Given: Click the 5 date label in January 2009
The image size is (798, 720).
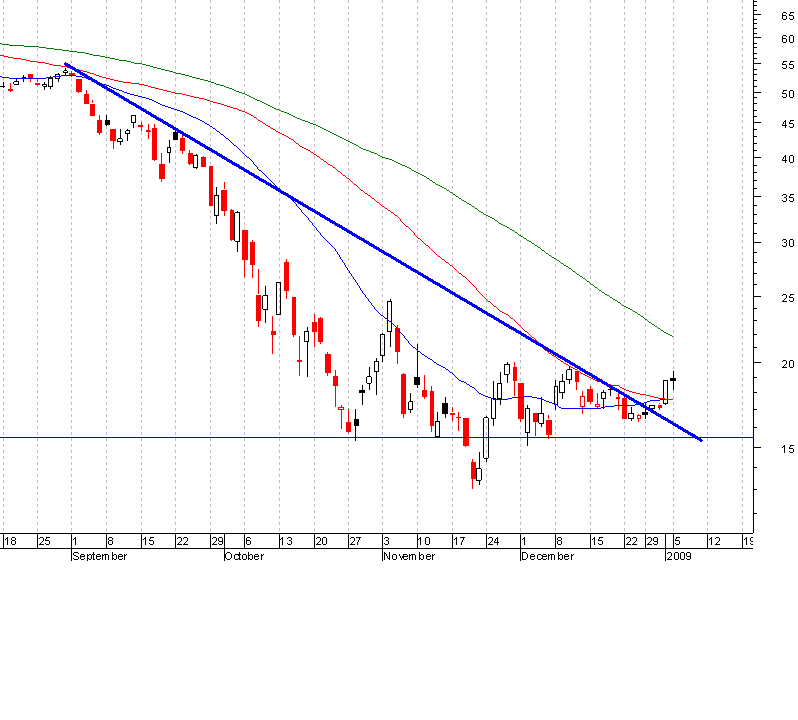Looking at the screenshot, I should point(677,541).
